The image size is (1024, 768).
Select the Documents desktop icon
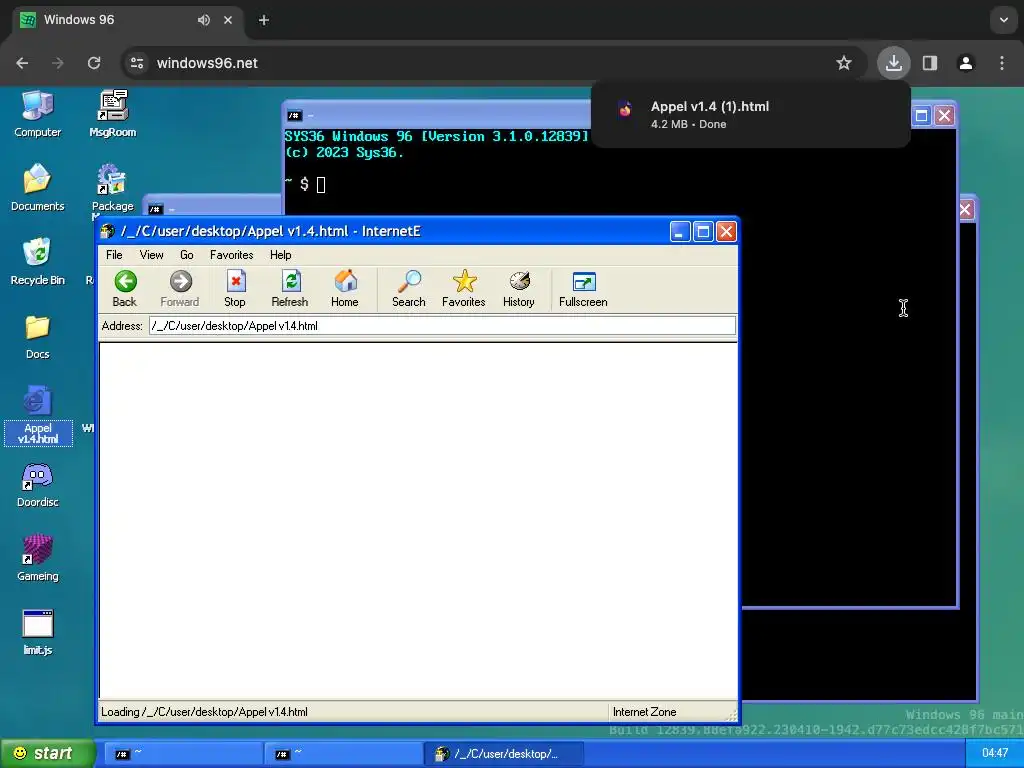click(x=37, y=188)
